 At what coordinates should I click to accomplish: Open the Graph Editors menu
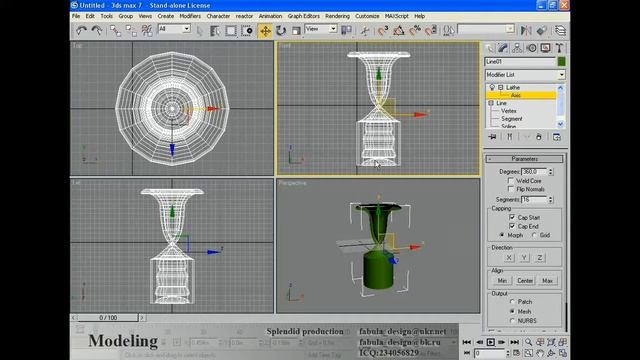304,16
